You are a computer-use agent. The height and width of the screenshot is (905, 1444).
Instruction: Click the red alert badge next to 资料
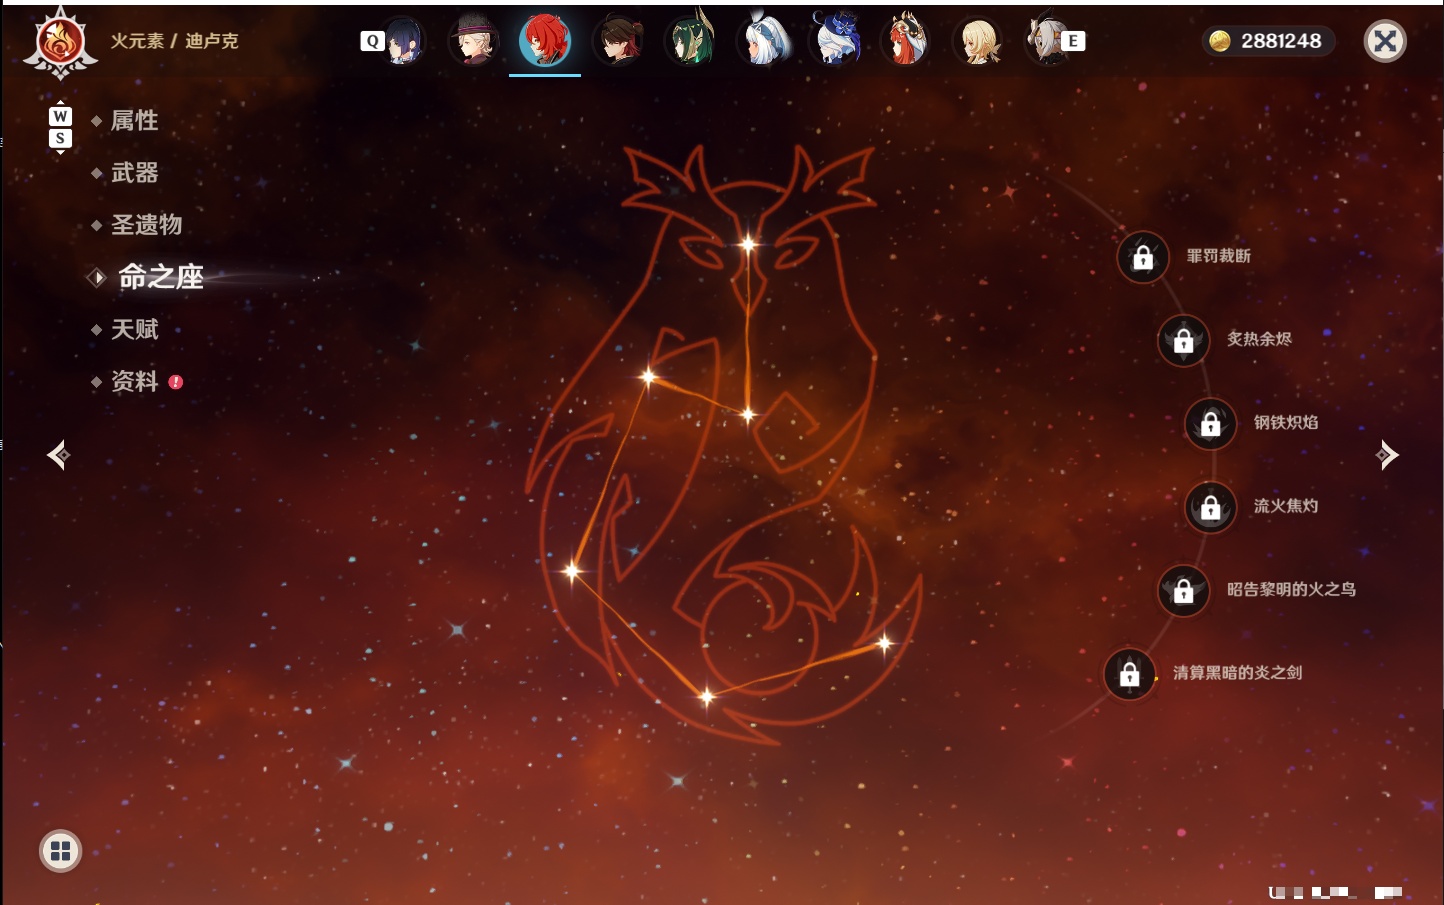(176, 382)
